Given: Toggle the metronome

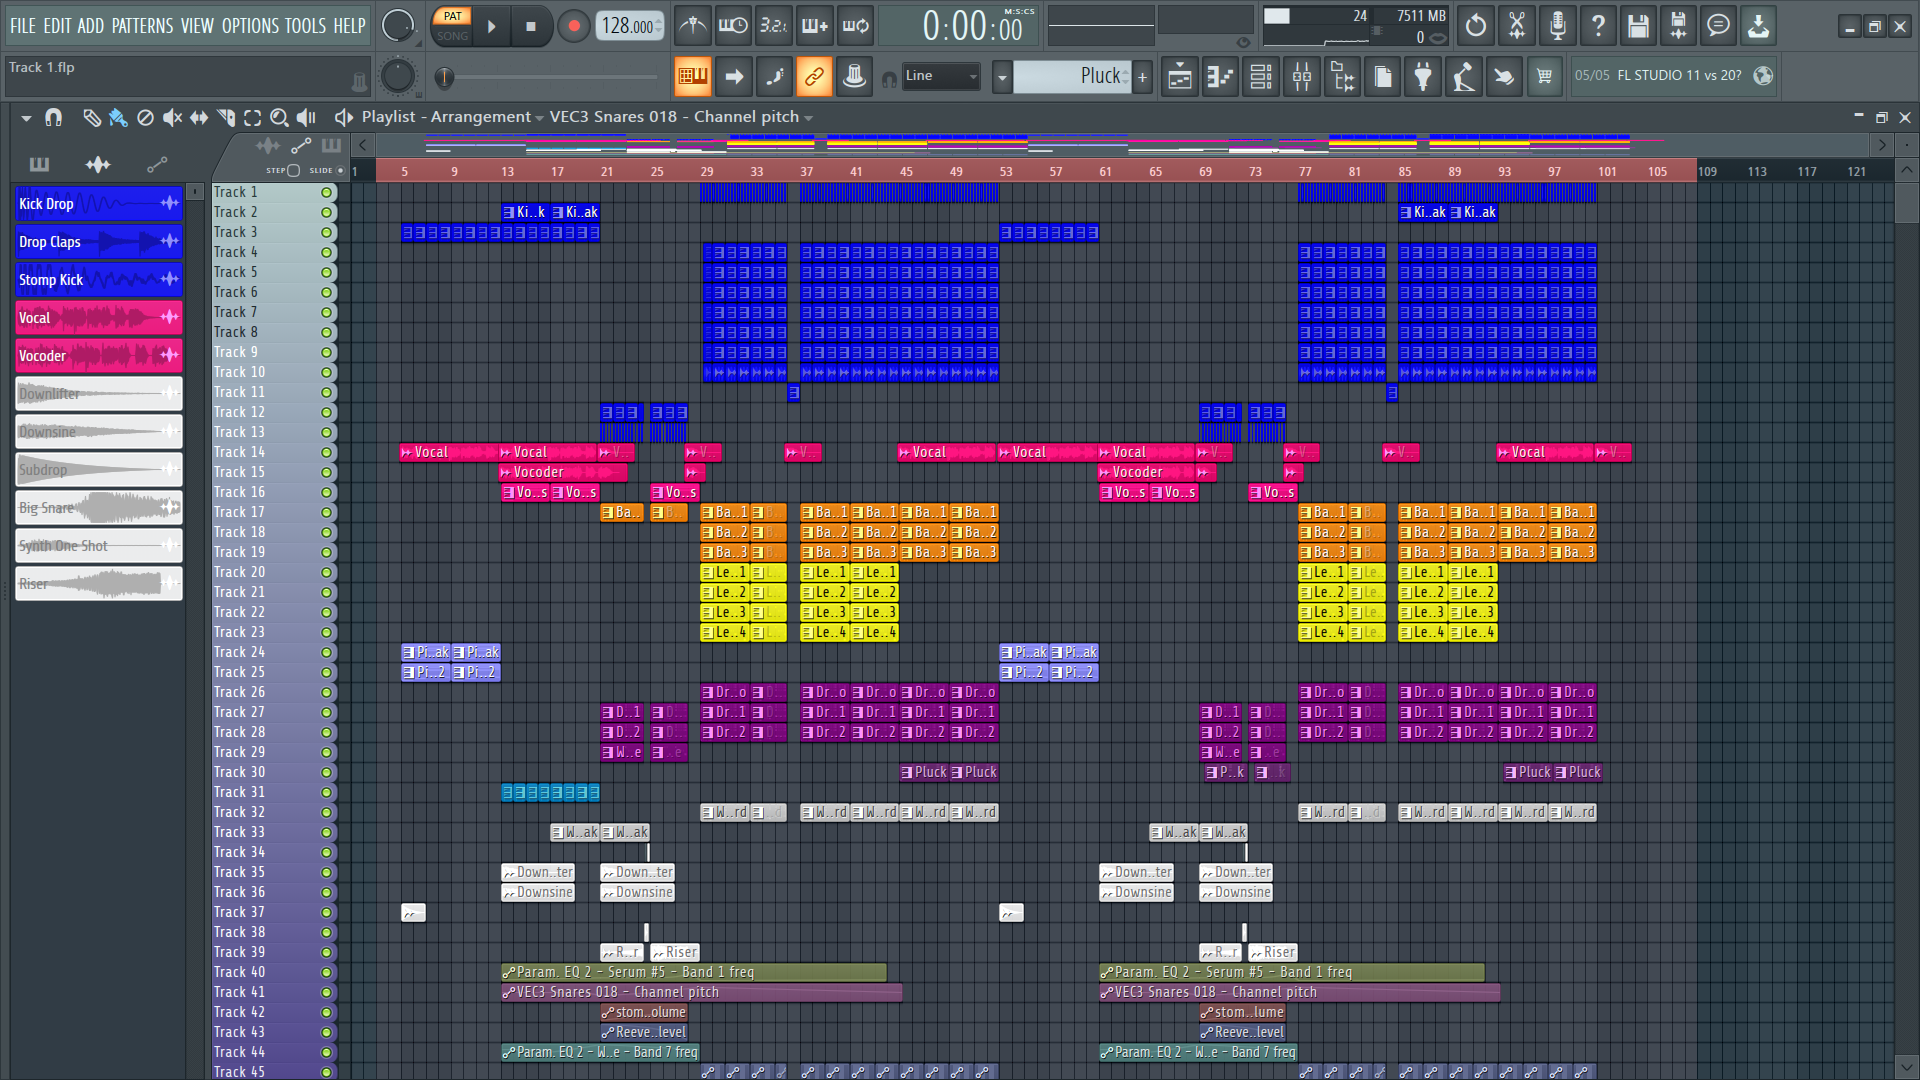Looking at the screenshot, I should coord(692,26).
